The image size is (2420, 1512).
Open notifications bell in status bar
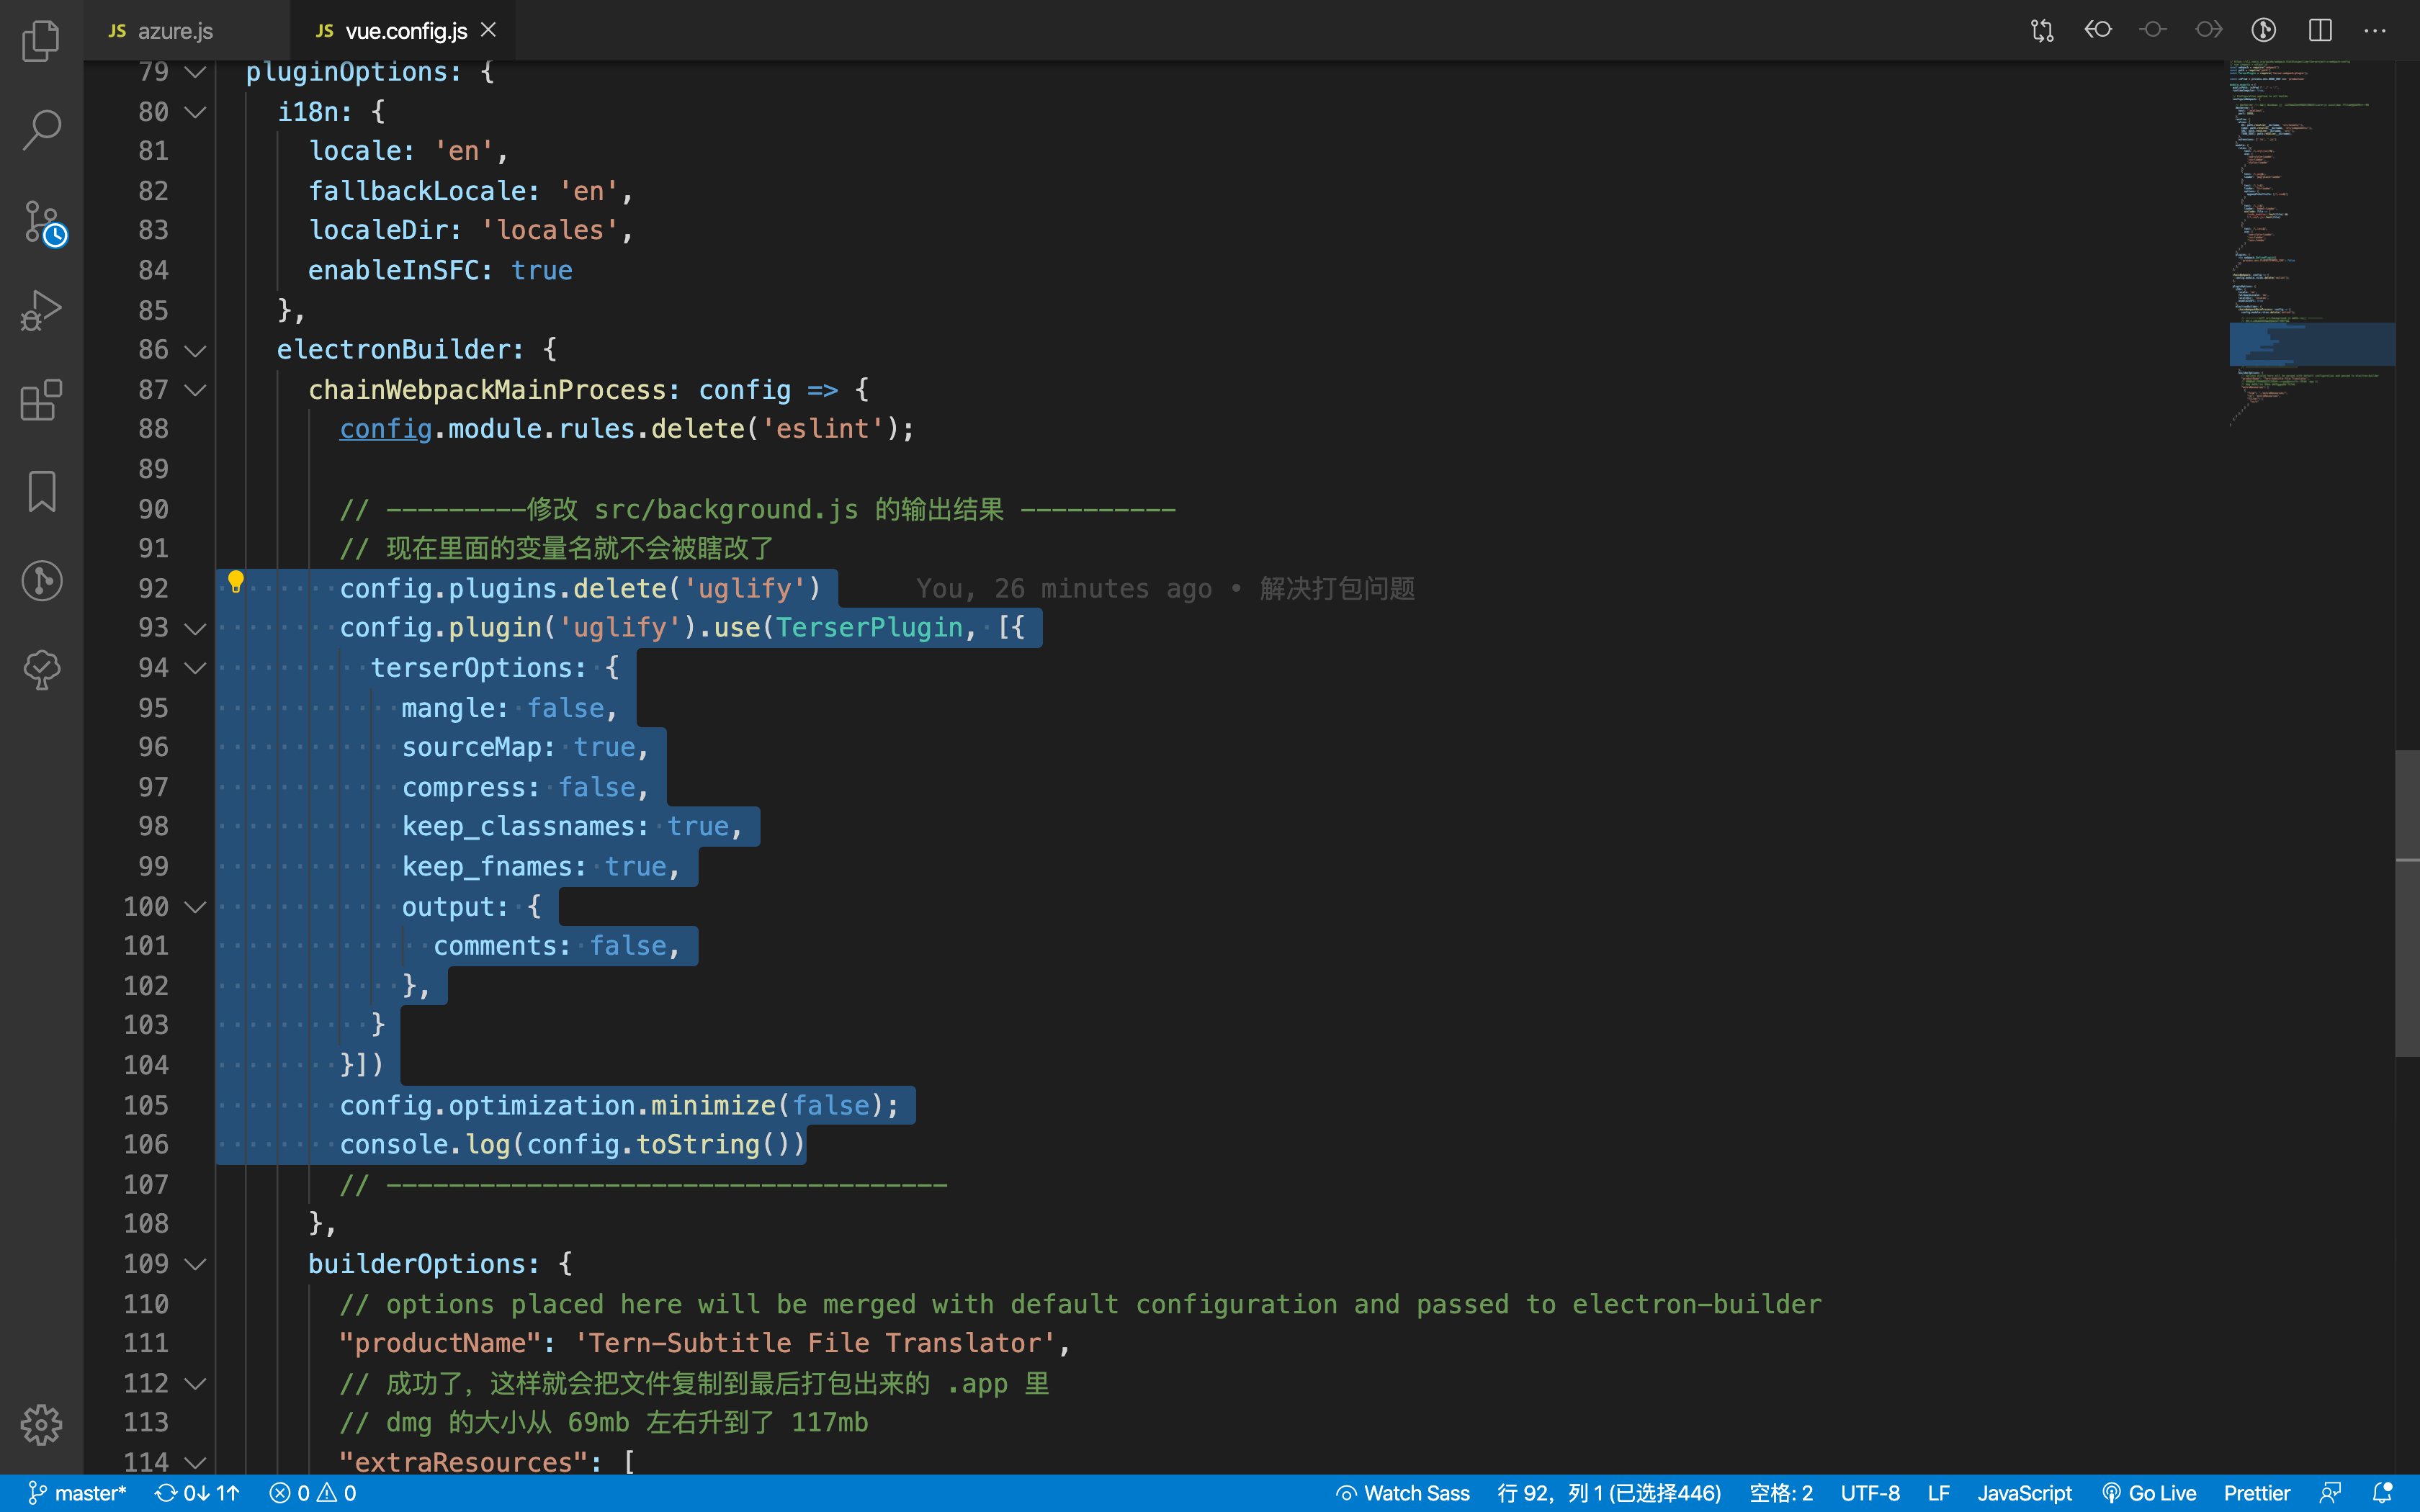coord(2382,1493)
